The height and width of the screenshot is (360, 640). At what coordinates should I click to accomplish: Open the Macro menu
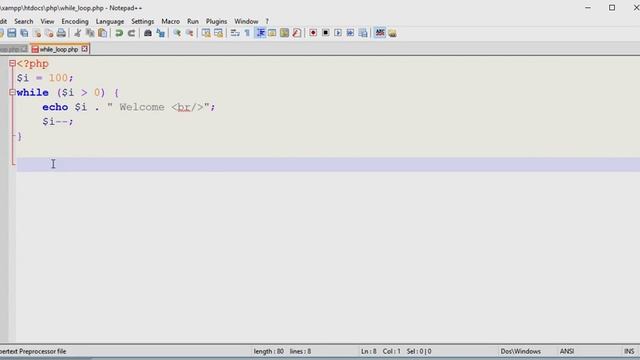(170, 21)
